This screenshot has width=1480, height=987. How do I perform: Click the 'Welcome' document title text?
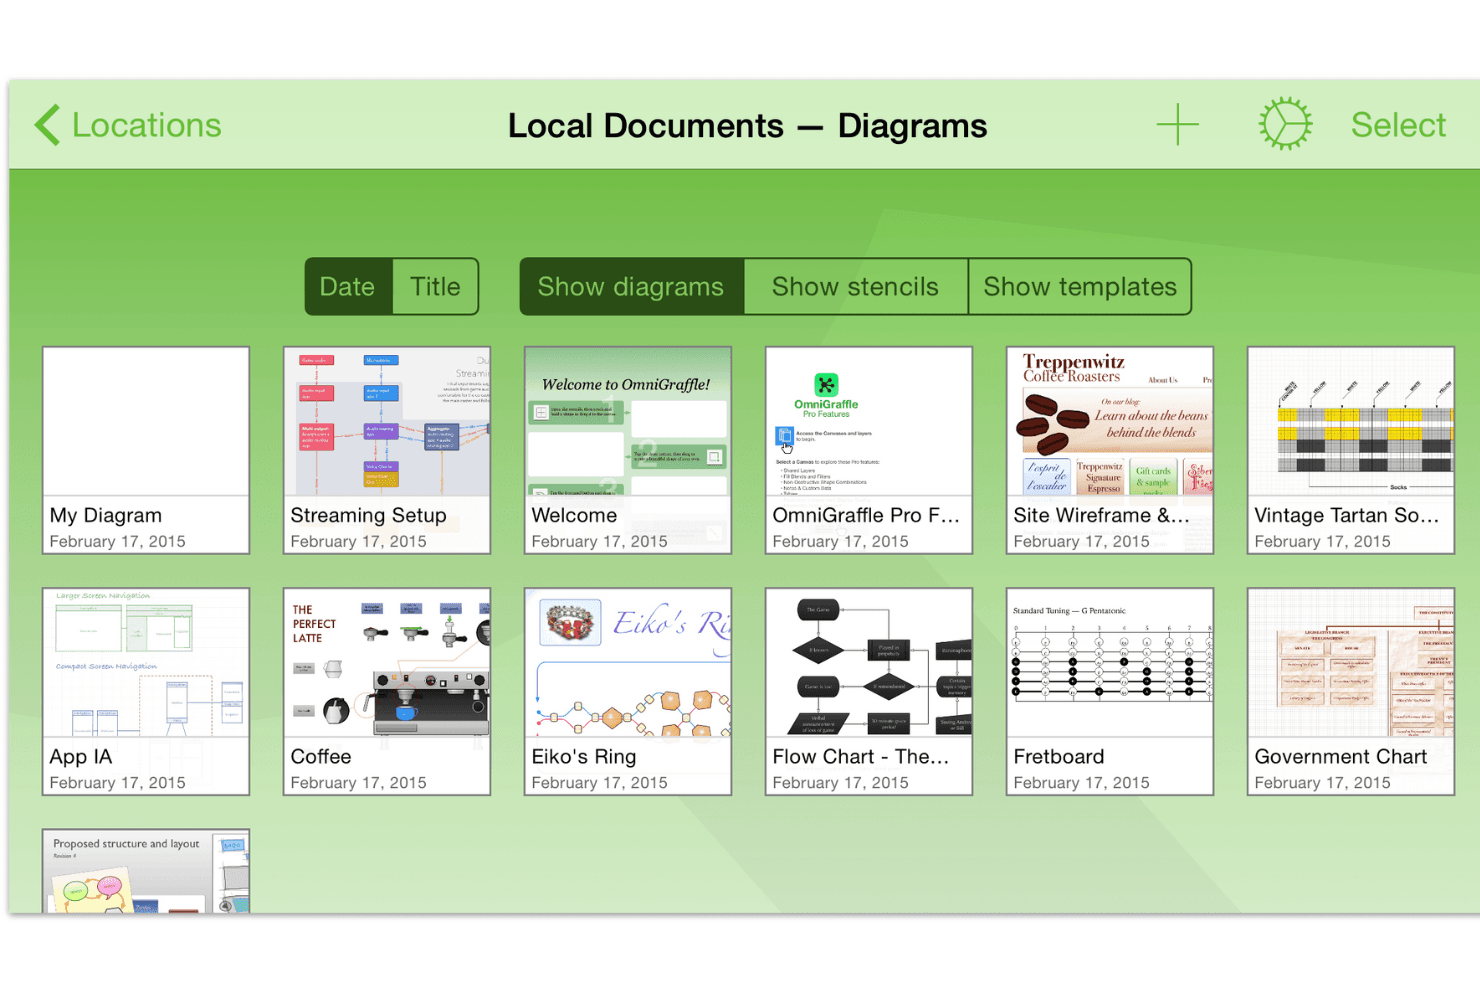point(574,516)
